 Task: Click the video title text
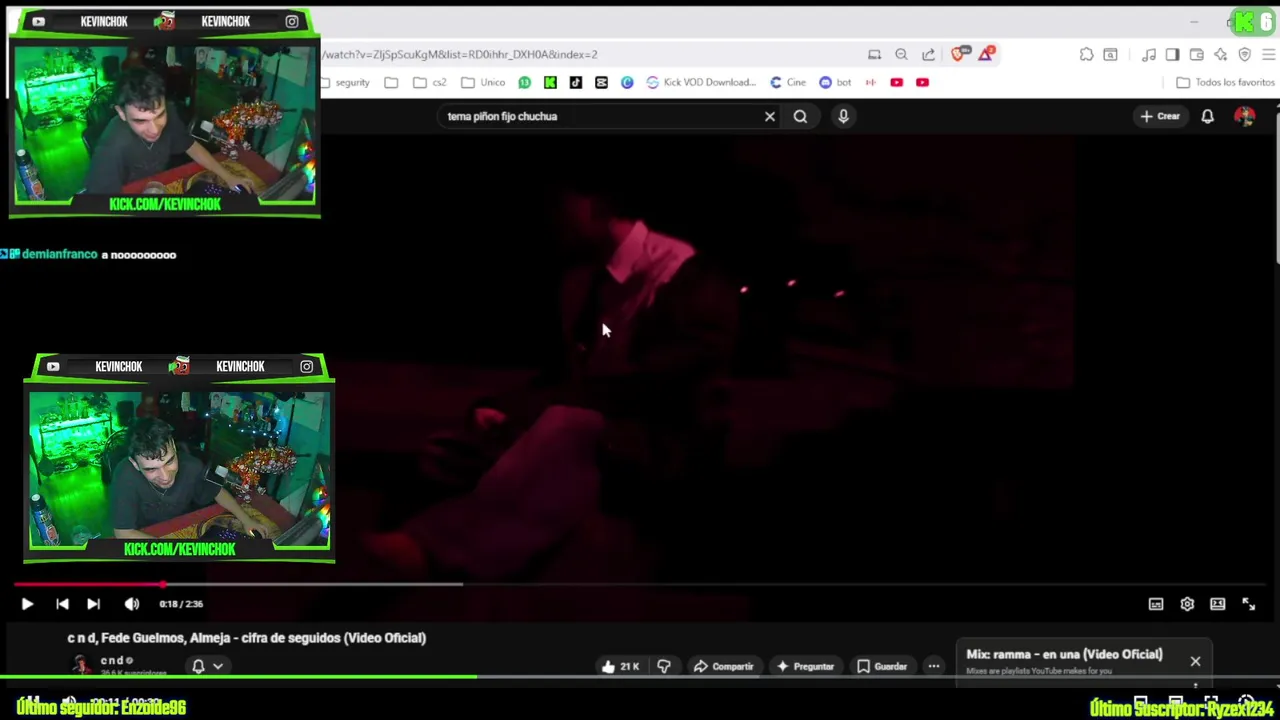point(247,638)
